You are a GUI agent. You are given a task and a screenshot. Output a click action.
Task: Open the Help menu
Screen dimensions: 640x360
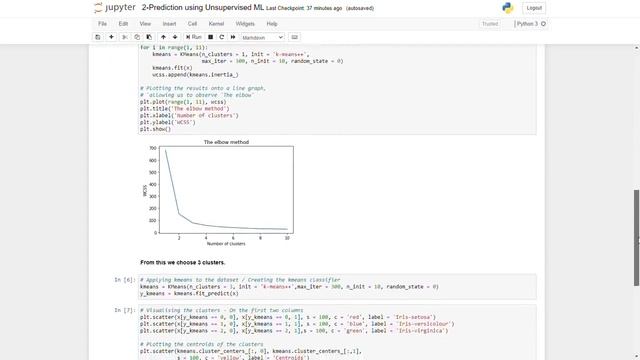(x=272, y=24)
